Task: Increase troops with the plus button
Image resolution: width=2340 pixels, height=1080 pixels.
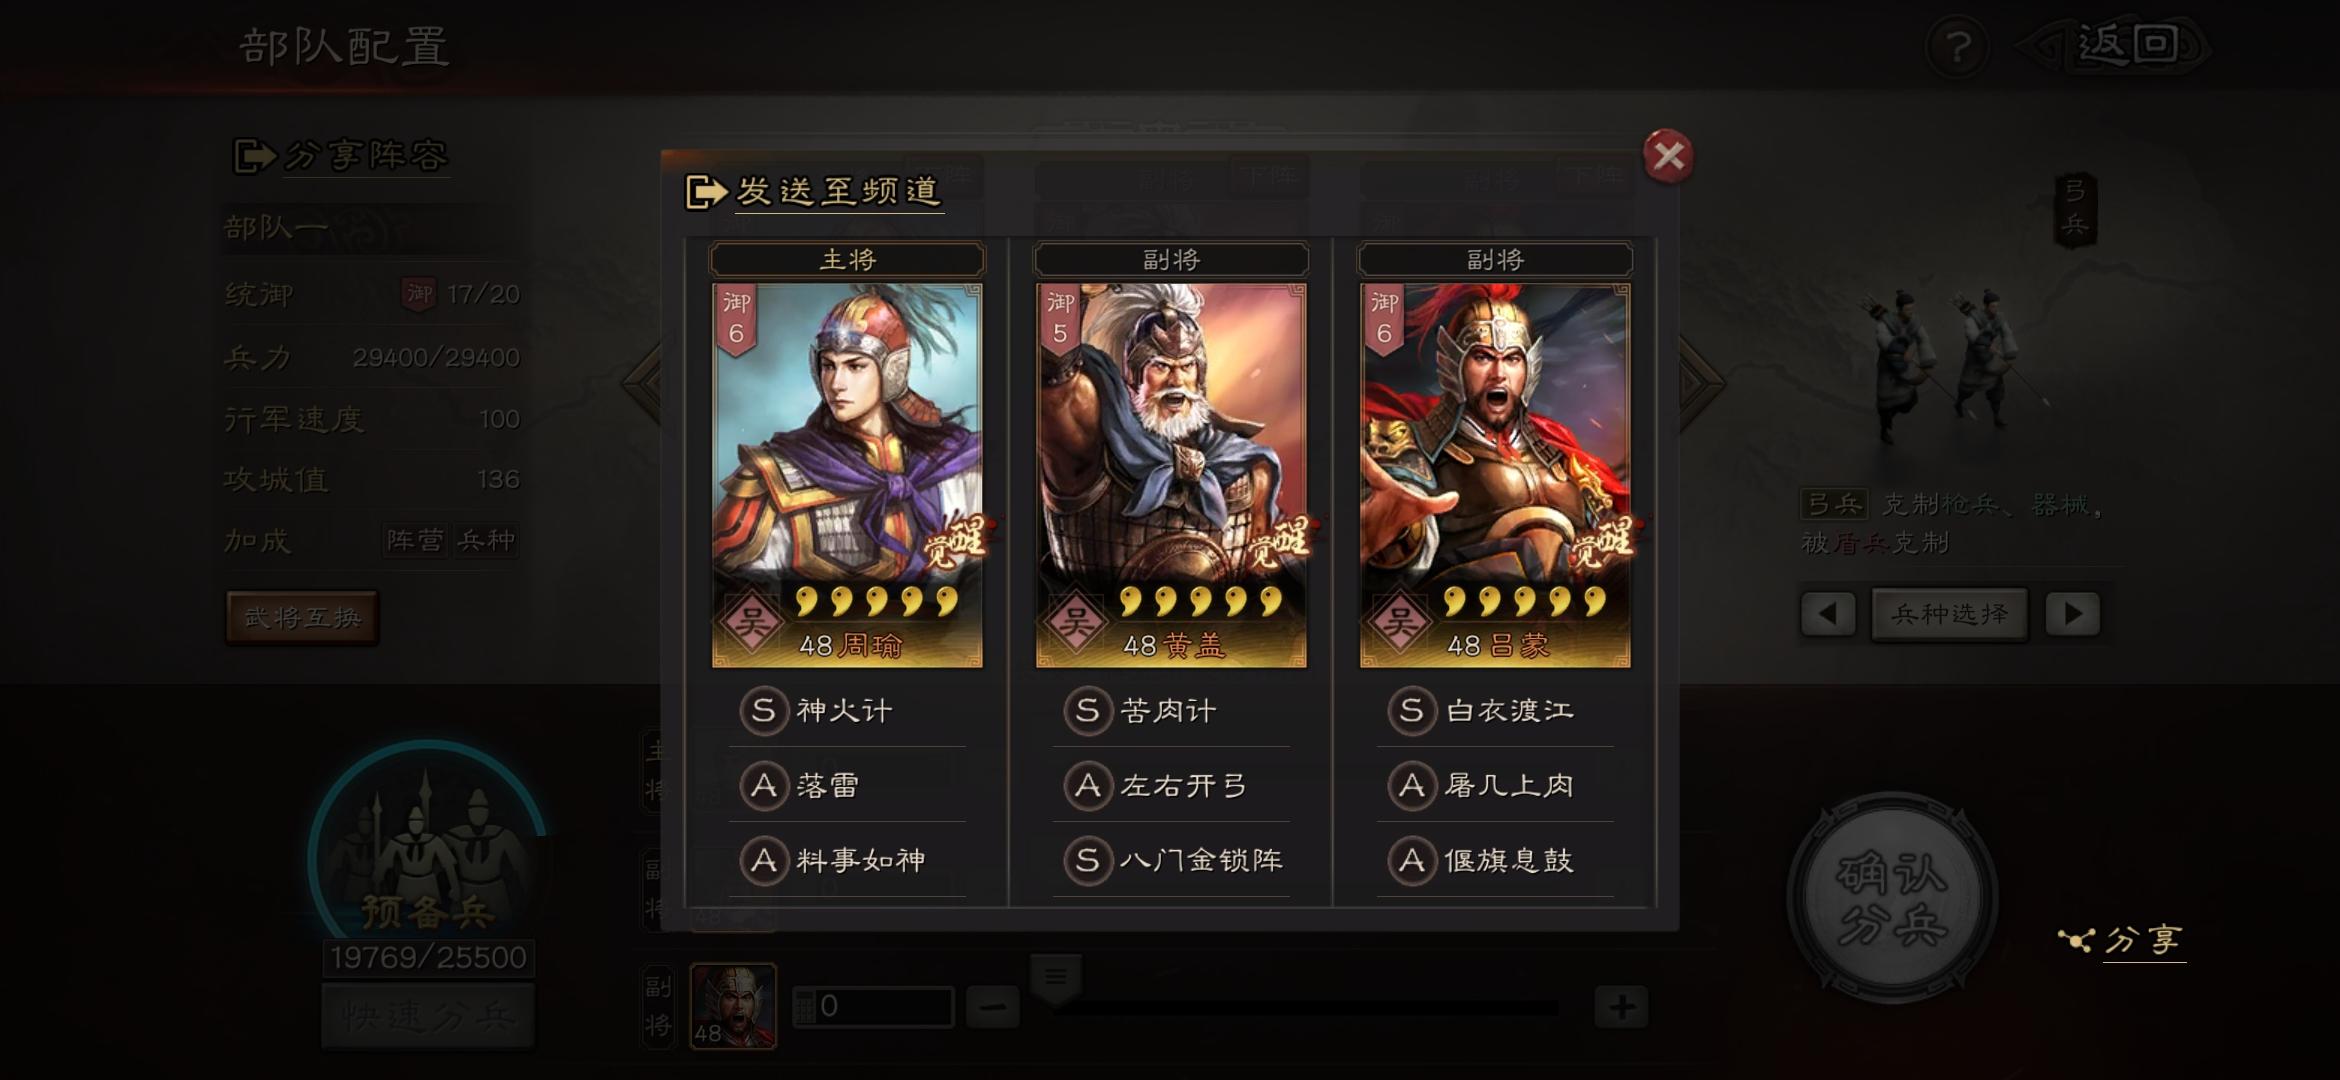Action: pos(1621,1007)
